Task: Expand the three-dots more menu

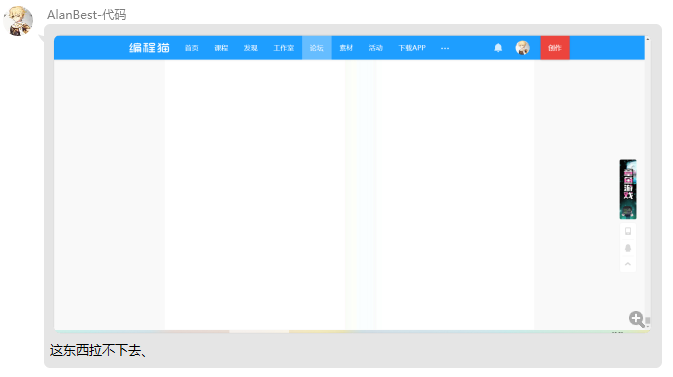Action: [445, 48]
